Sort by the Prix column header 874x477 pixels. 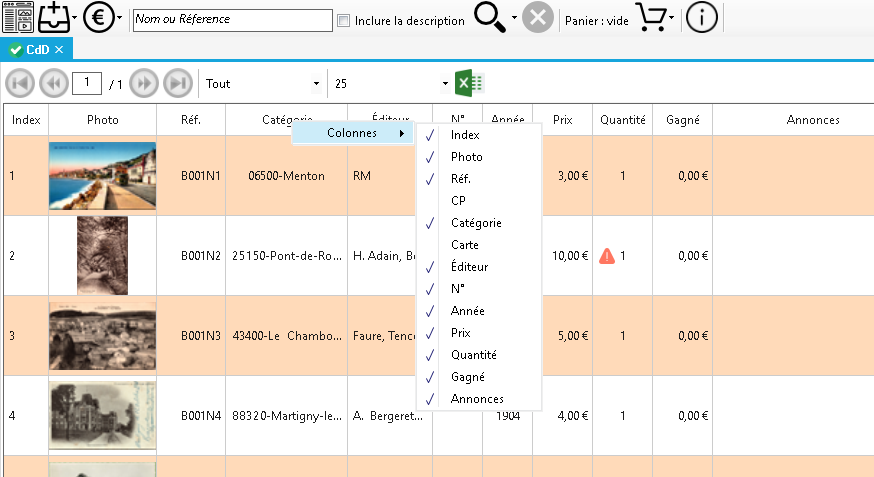(563, 120)
